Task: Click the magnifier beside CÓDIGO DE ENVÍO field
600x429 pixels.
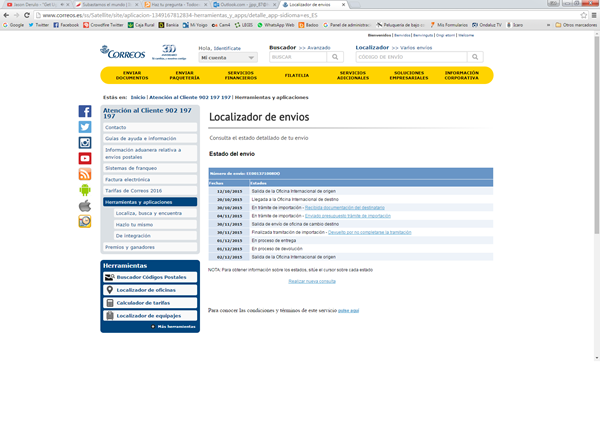Action: (475, 57)
